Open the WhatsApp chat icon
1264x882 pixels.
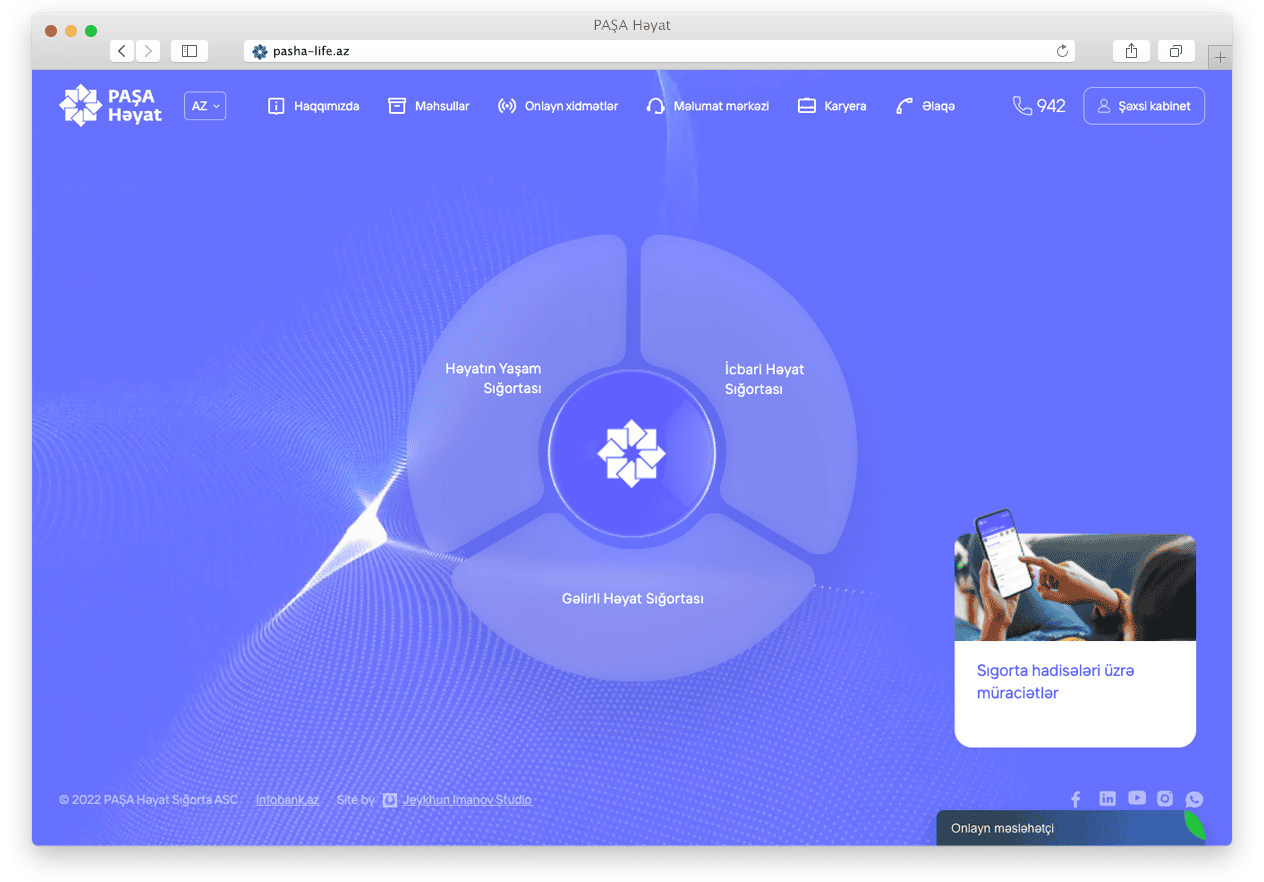pos(1194,799)
